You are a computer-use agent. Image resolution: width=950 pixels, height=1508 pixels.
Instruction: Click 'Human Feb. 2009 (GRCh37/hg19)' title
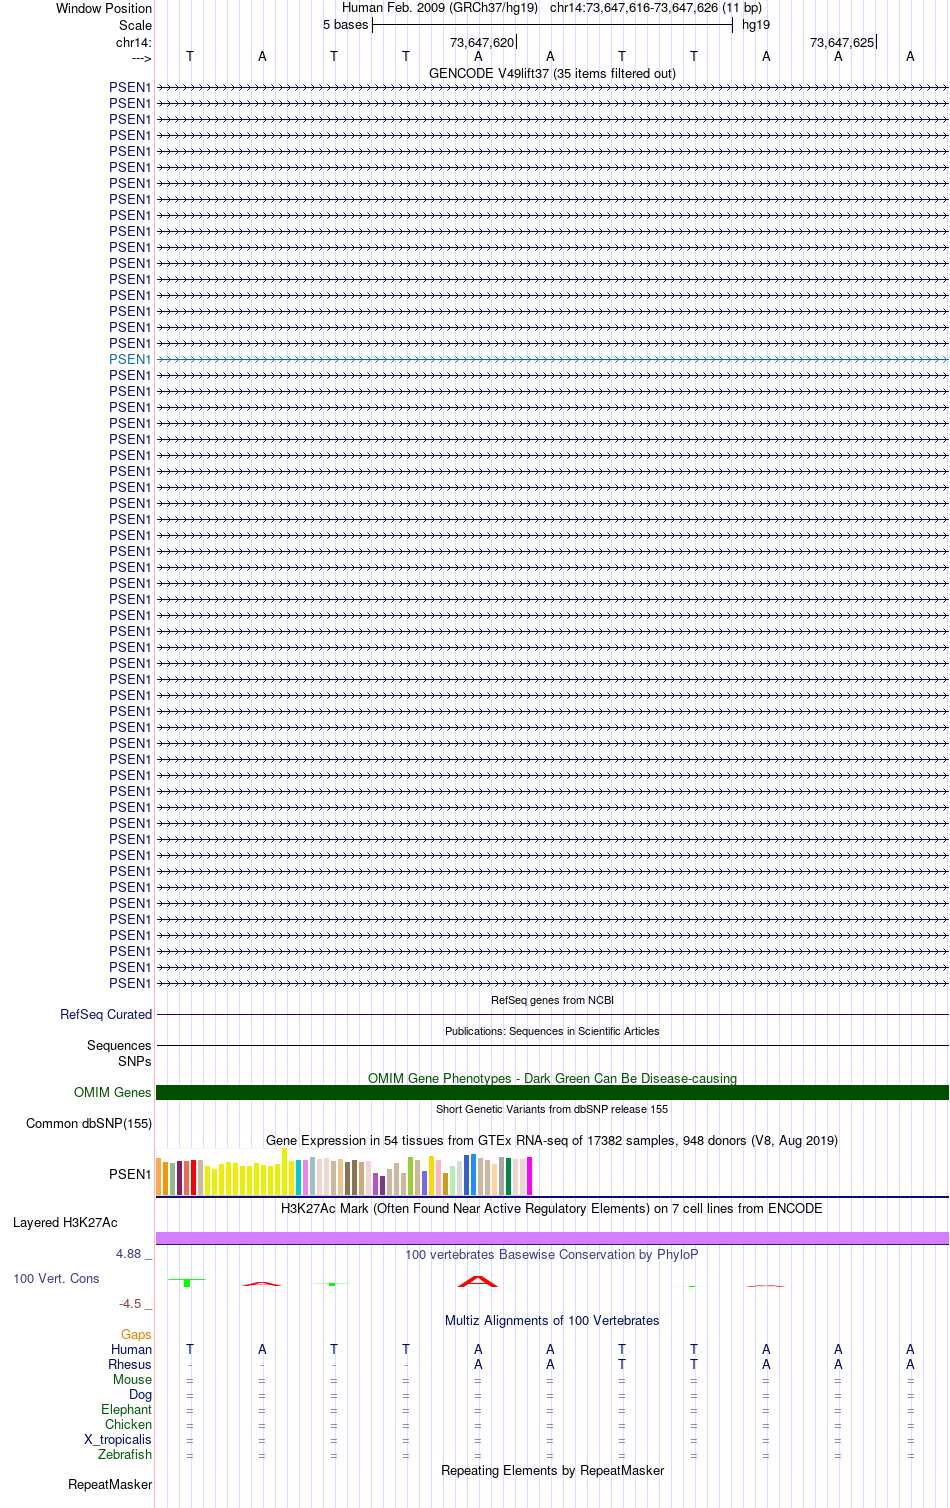pos(440,8)
